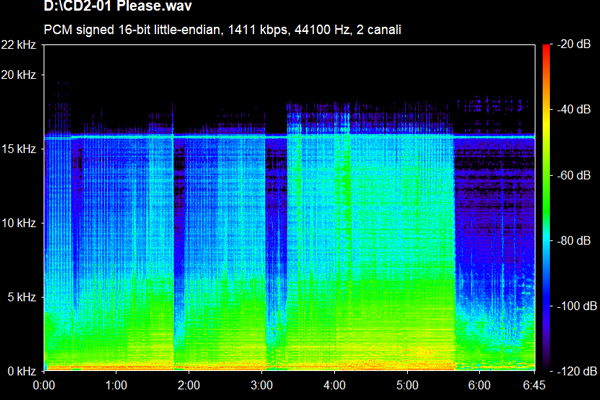
Task: Click the '6:00' time axis label
Action: pyautogui.click(x=479, y=385)
